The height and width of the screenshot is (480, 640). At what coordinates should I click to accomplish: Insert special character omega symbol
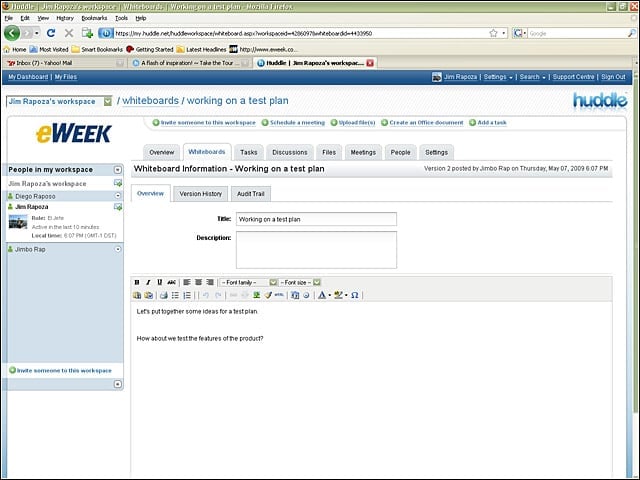pyautogui.click(x=355, y=295)
